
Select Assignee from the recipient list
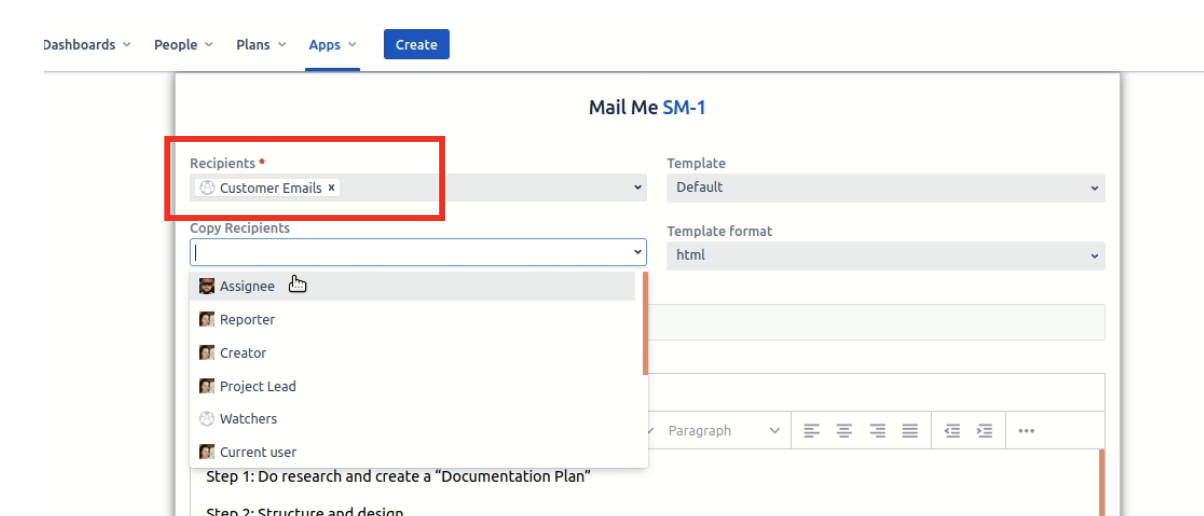247,287
